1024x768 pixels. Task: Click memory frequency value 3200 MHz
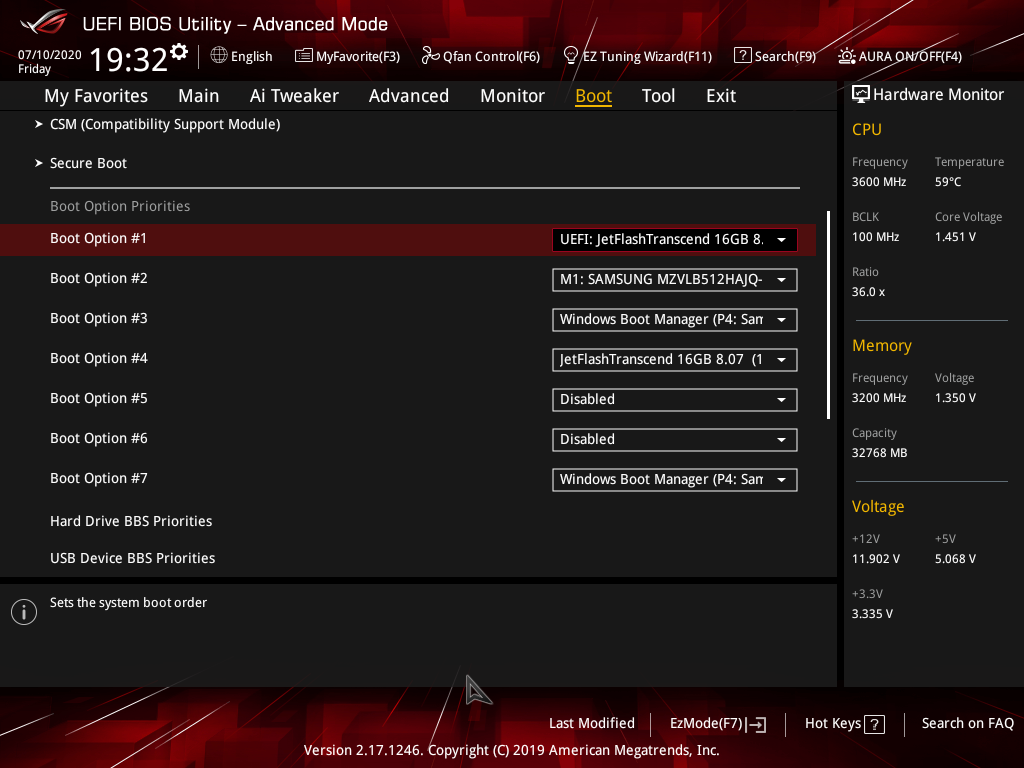879,398
